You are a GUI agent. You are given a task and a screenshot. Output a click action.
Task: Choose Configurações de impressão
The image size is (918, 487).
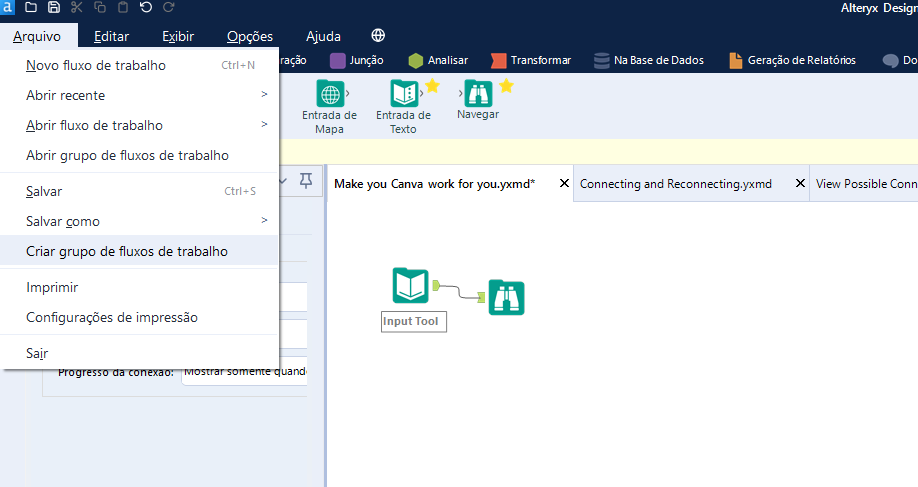tap(139, 317)
